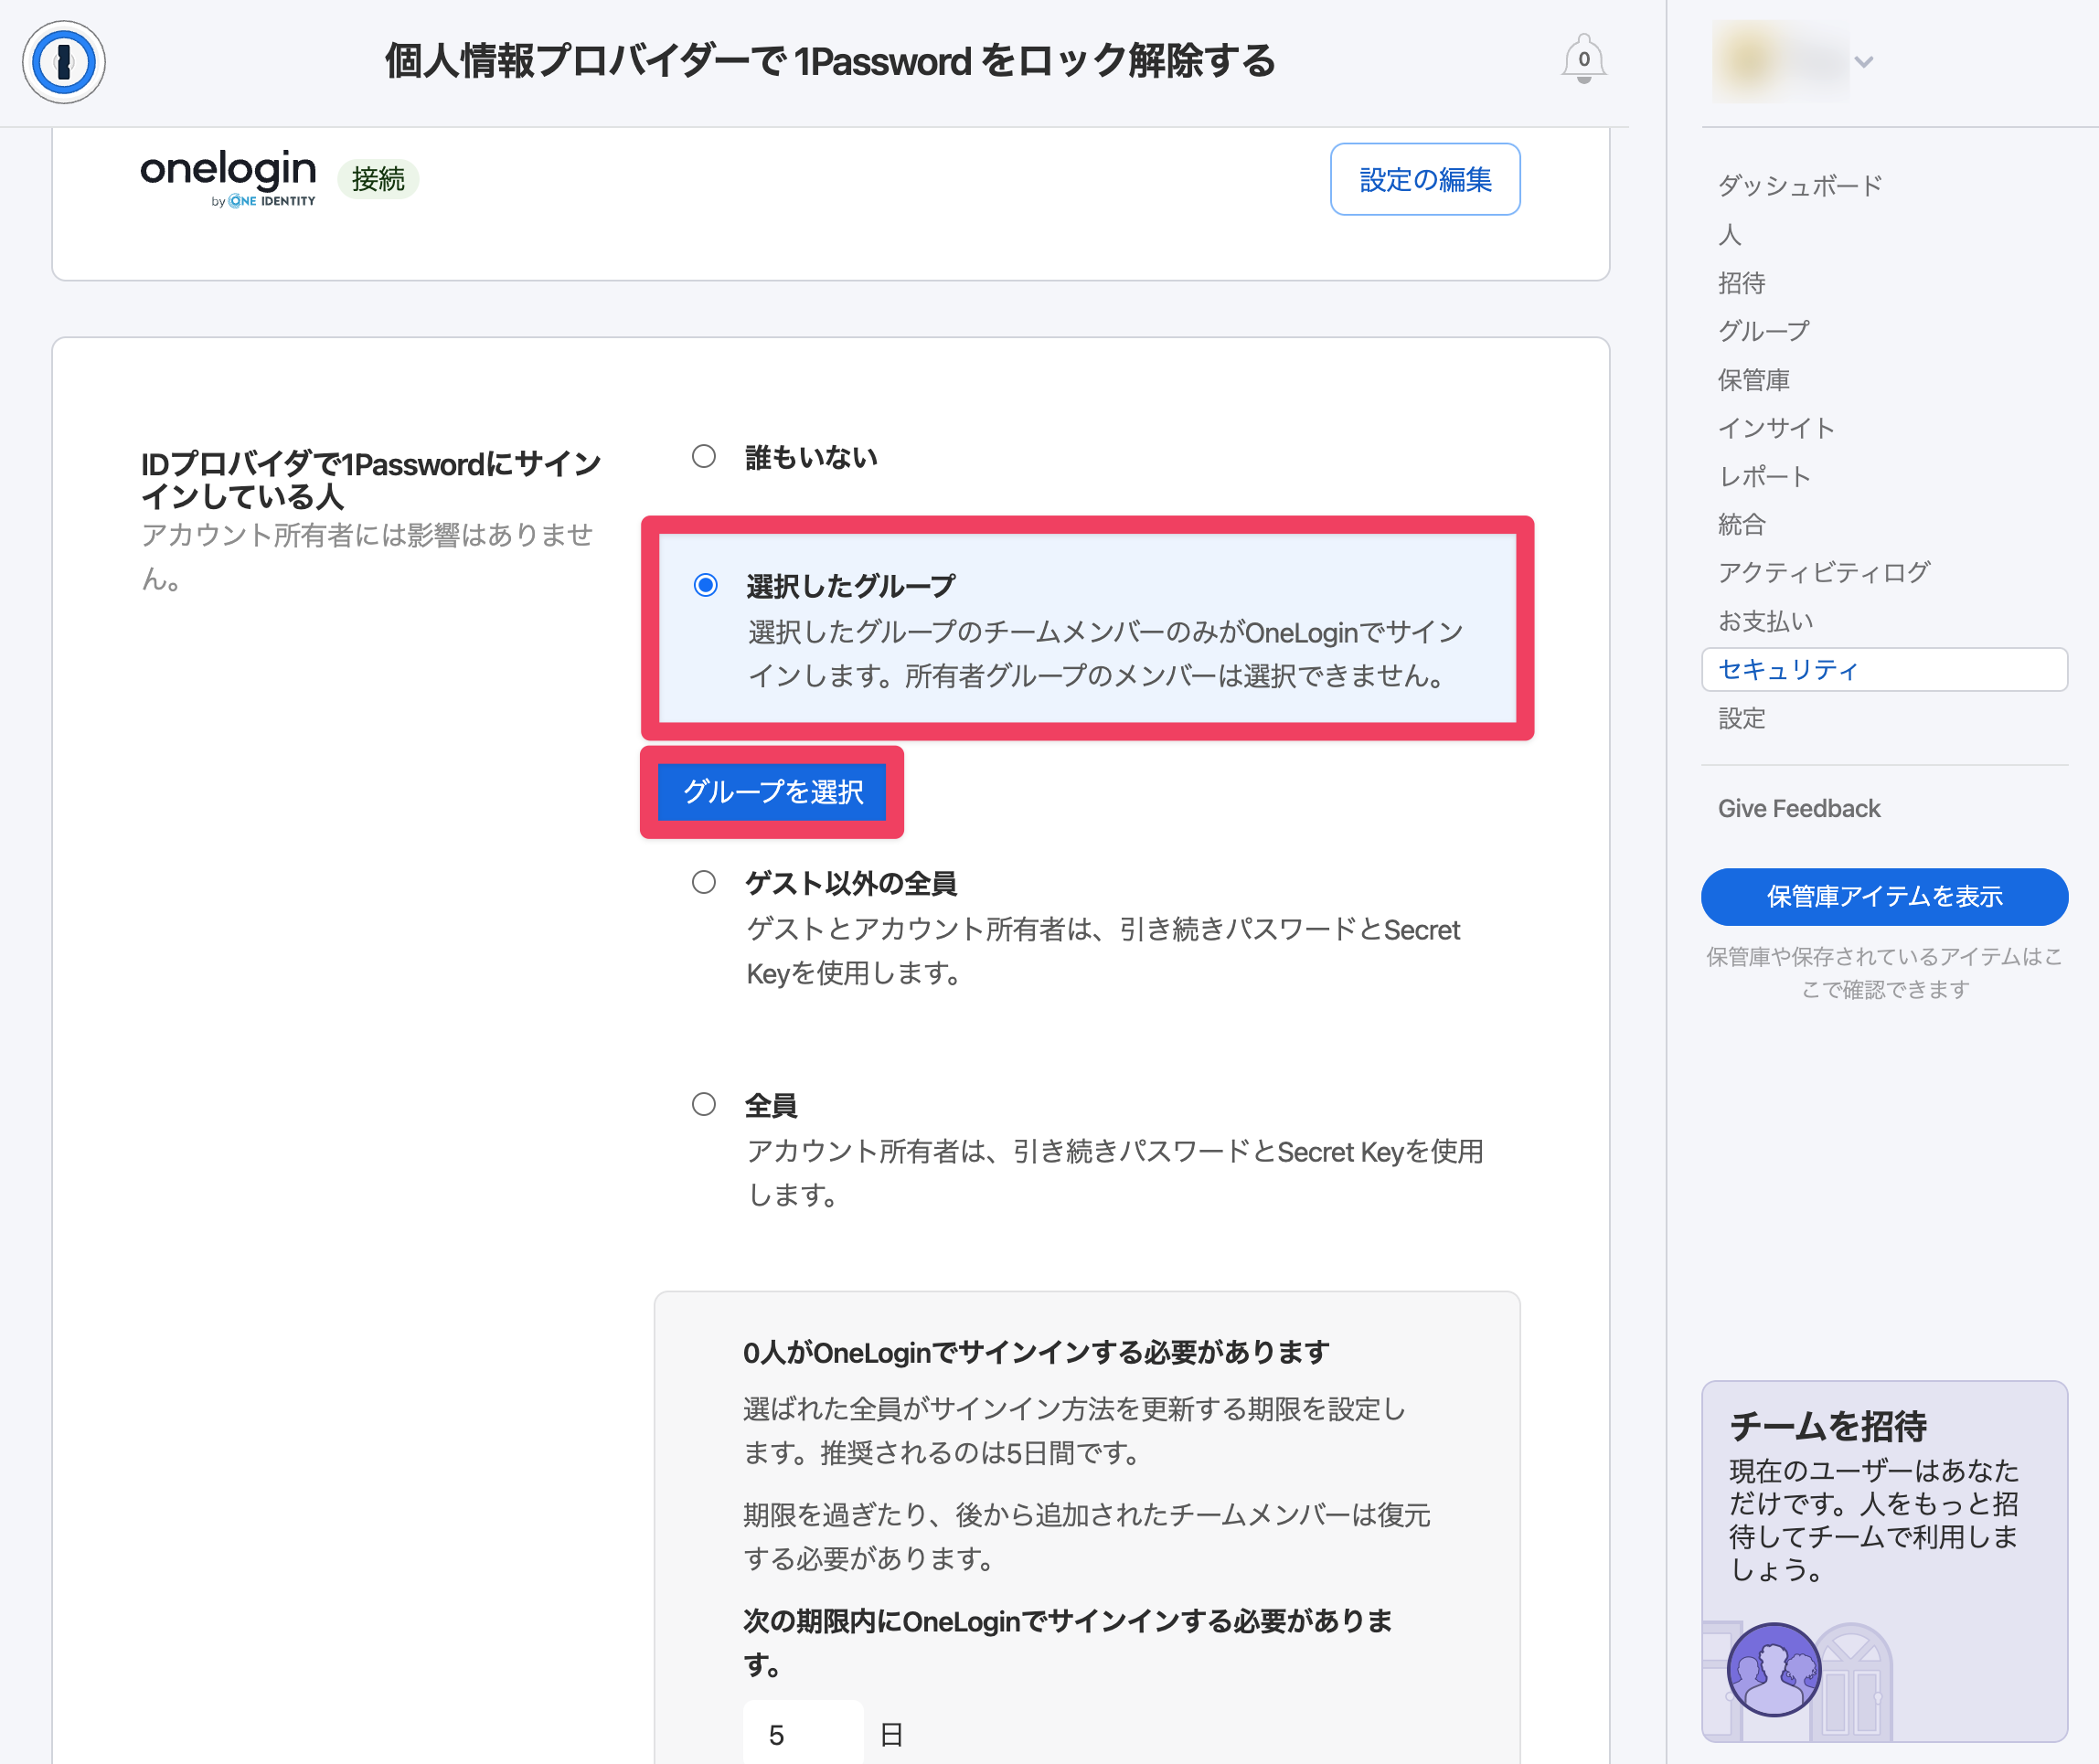Click the 接続 status badge

(x=378, y=179)
